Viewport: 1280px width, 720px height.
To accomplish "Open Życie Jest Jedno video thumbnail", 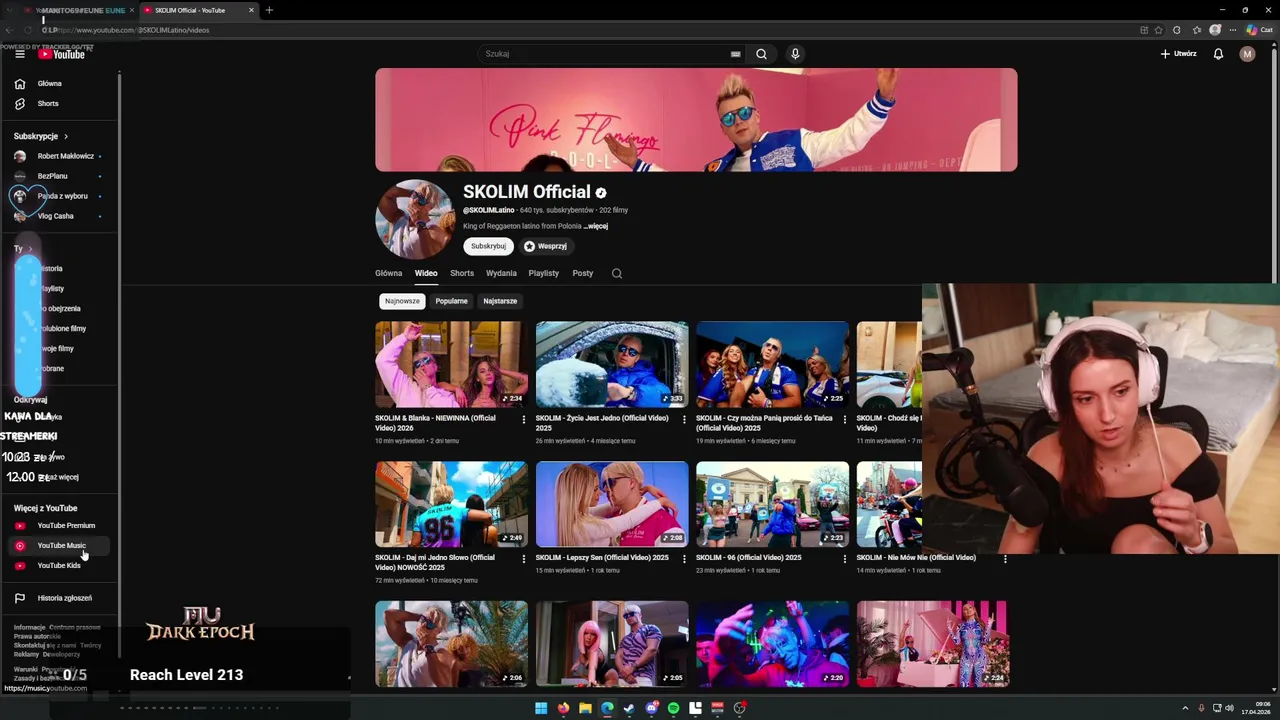I will click(x=612, y=364).
